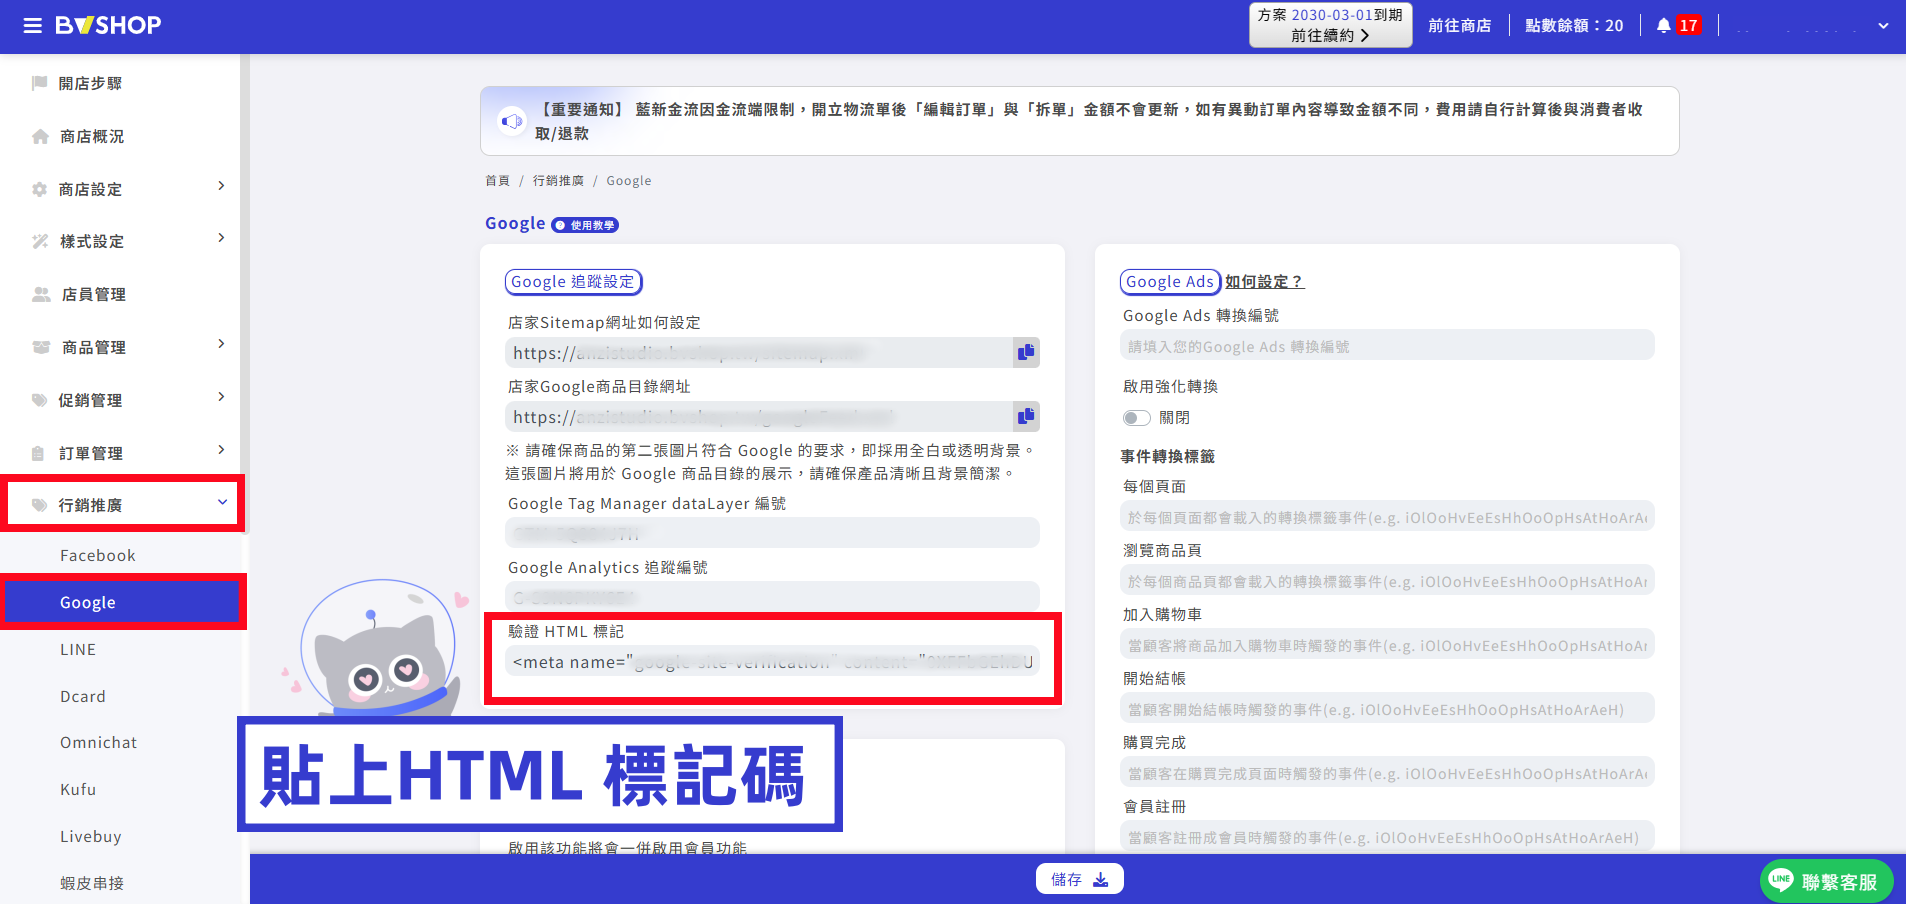This screenshot has height=904, width=1906.
Task: Expand the 商品管理 submenu arrow
Action: 221,344
